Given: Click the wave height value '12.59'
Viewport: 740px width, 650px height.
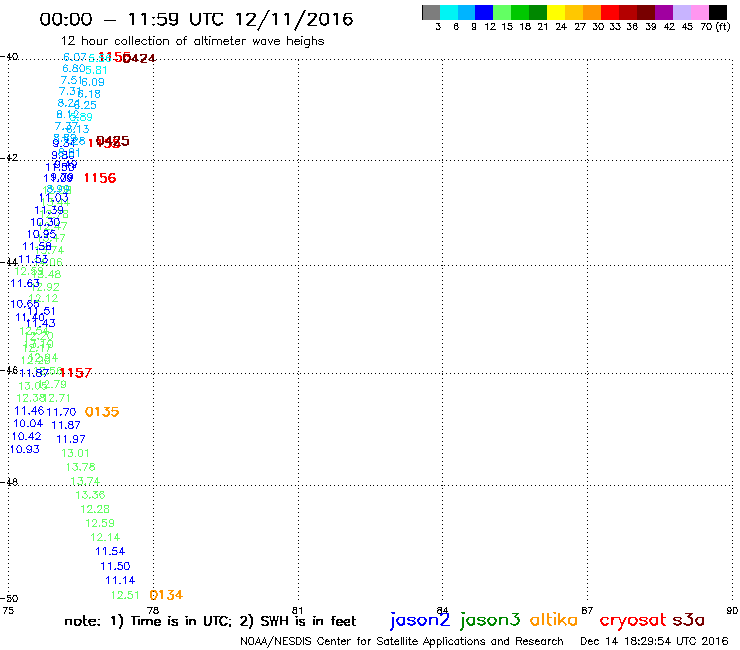Looking at the screenshot, I should click(x=100, y=523).
